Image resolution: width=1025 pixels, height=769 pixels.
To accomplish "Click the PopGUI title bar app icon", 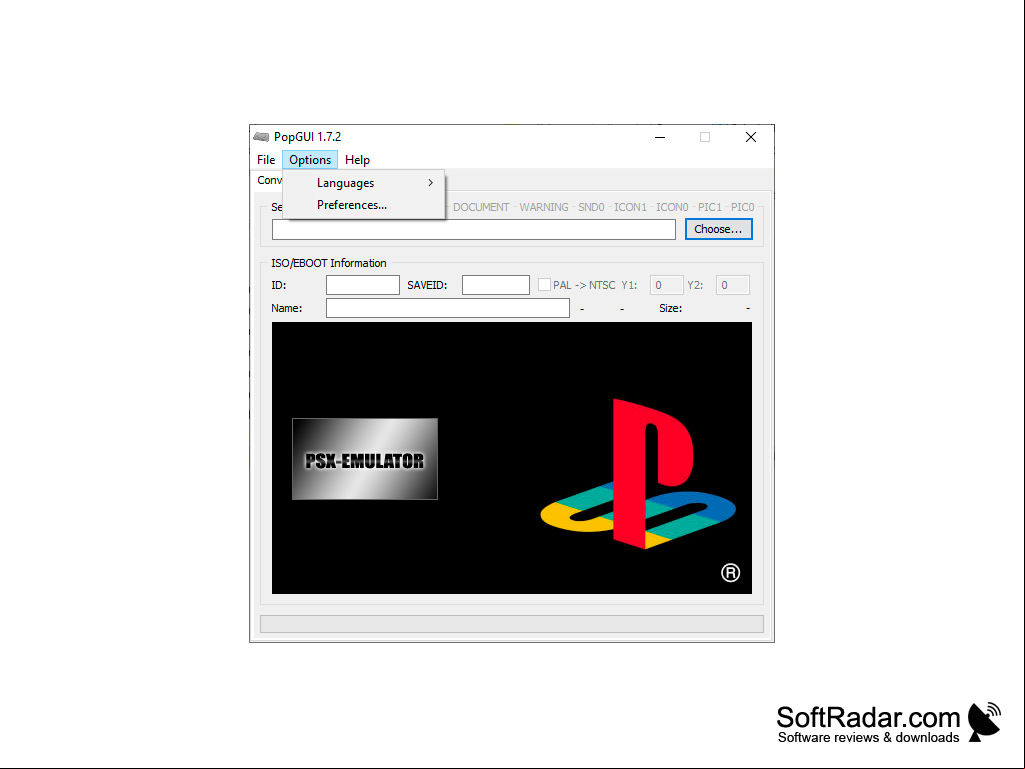I will (x=261, y=137).
